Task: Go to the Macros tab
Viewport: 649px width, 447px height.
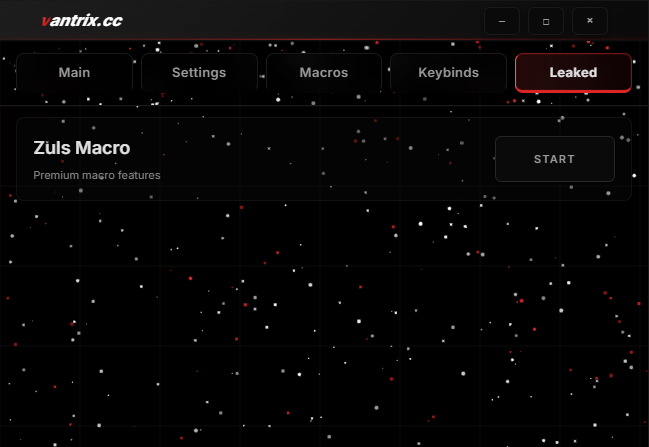Action: point(324,72)
